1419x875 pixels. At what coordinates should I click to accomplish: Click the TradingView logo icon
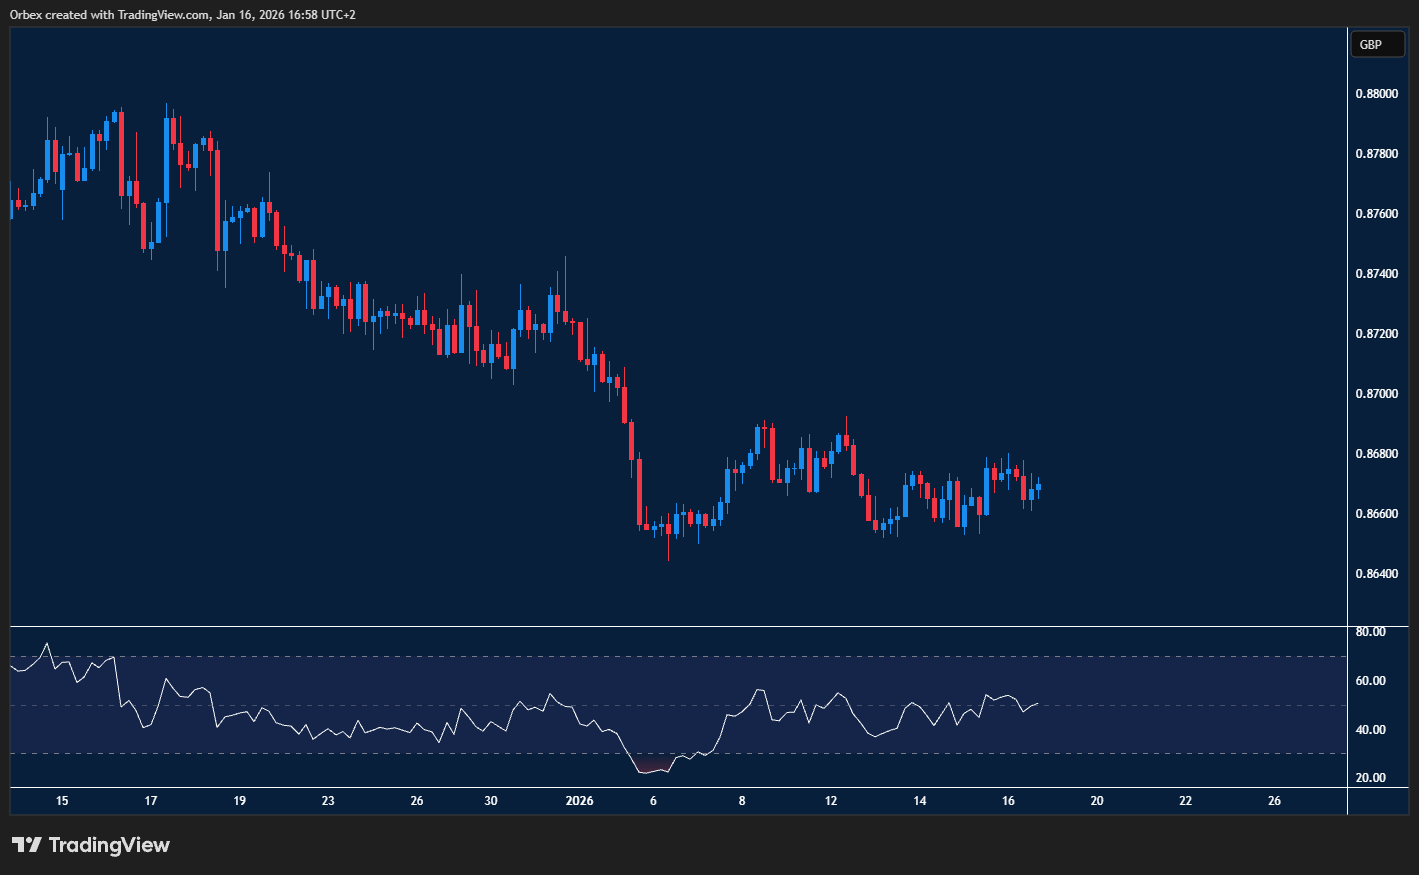pyautogui.click(x=27, y=845)
